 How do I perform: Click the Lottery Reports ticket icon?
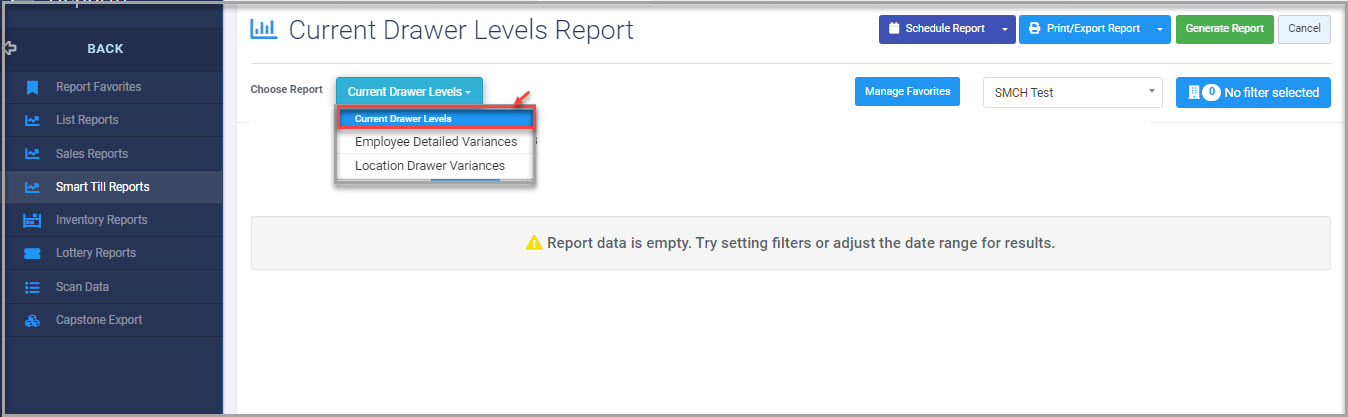pos(32,253)
